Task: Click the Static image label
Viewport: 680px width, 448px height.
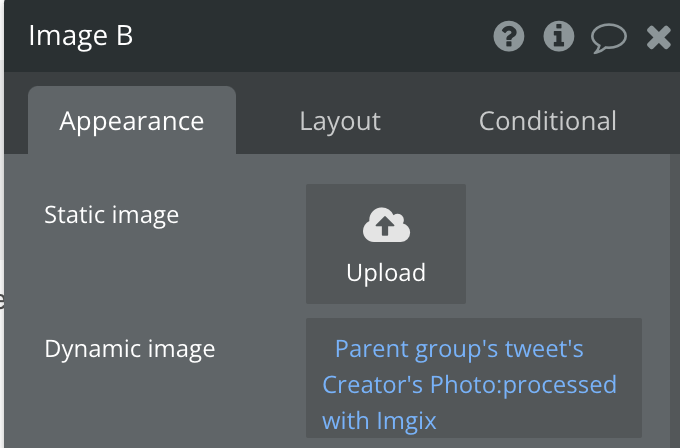Action: pyautogui.click(x=111, y=214)
